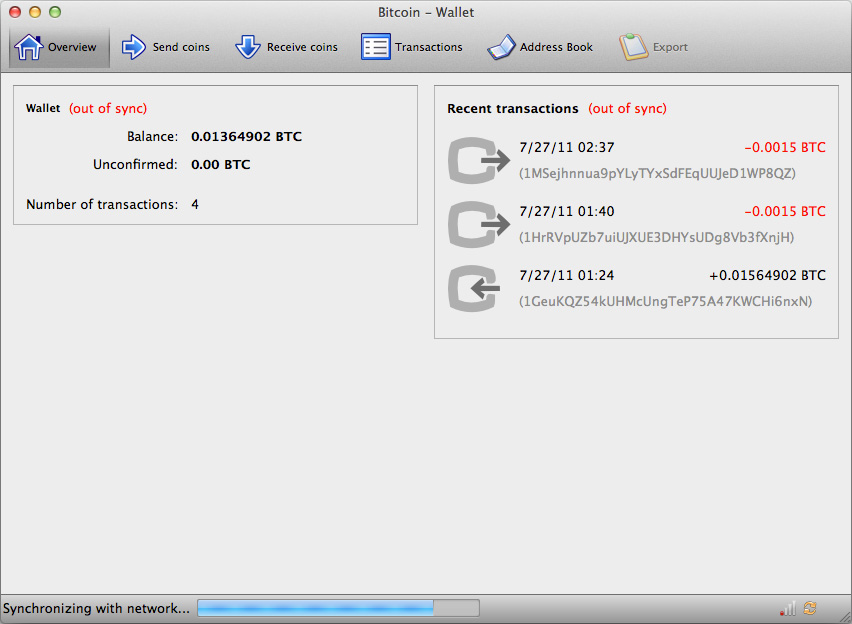Click the sent icon for 02:37 transaction
This screenshot has width=852, height=624.
pos(479,160)
